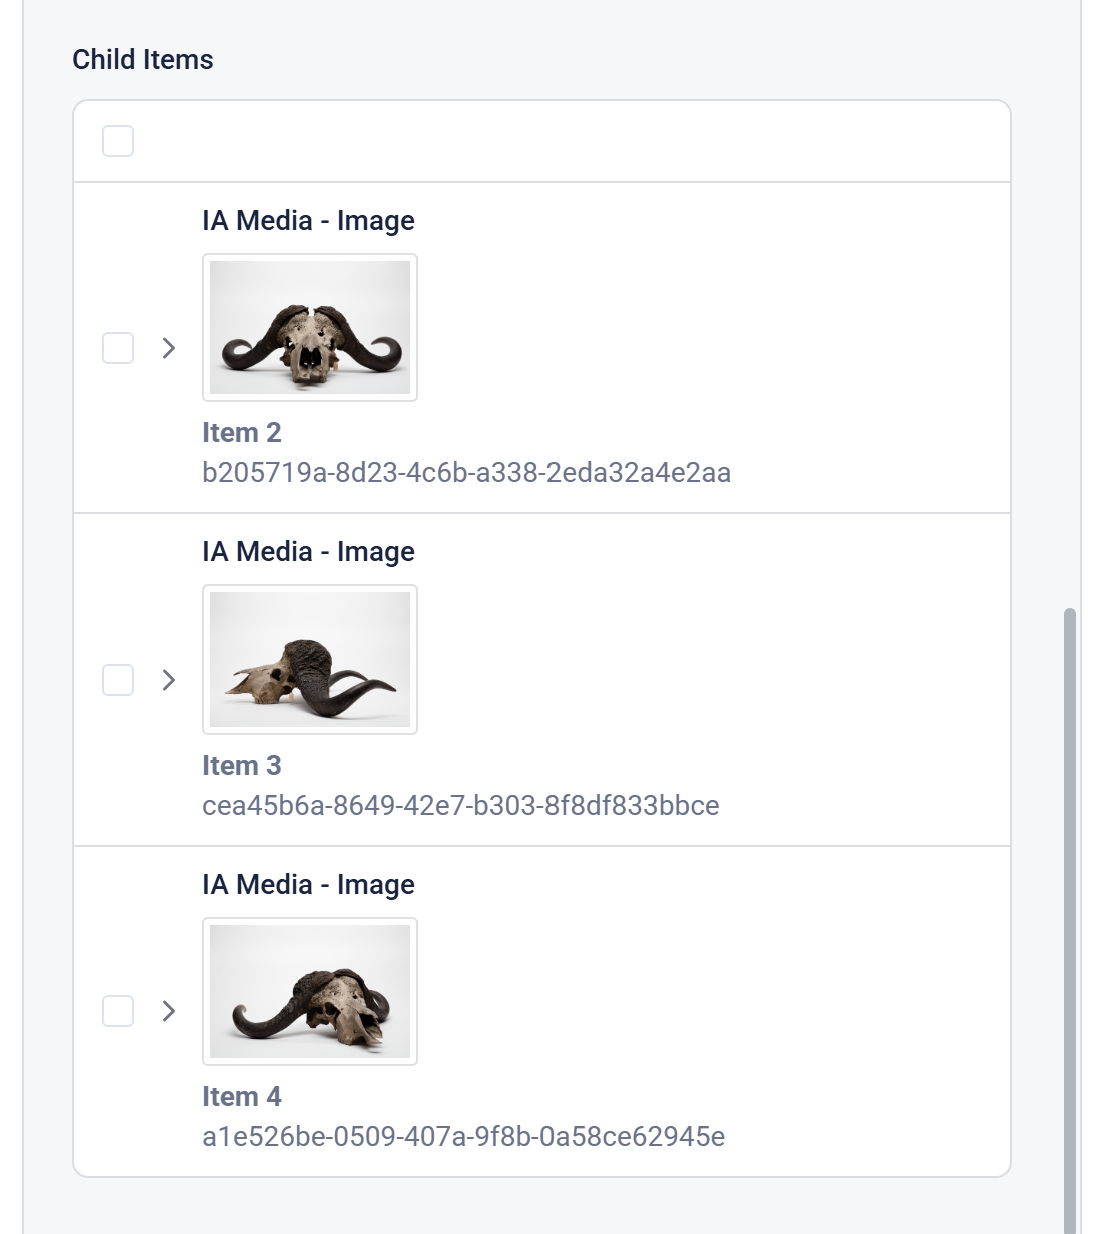Select the Item 4 title text
1096x1234 pixels.
pyautogui.click(x=242, y=1097)
